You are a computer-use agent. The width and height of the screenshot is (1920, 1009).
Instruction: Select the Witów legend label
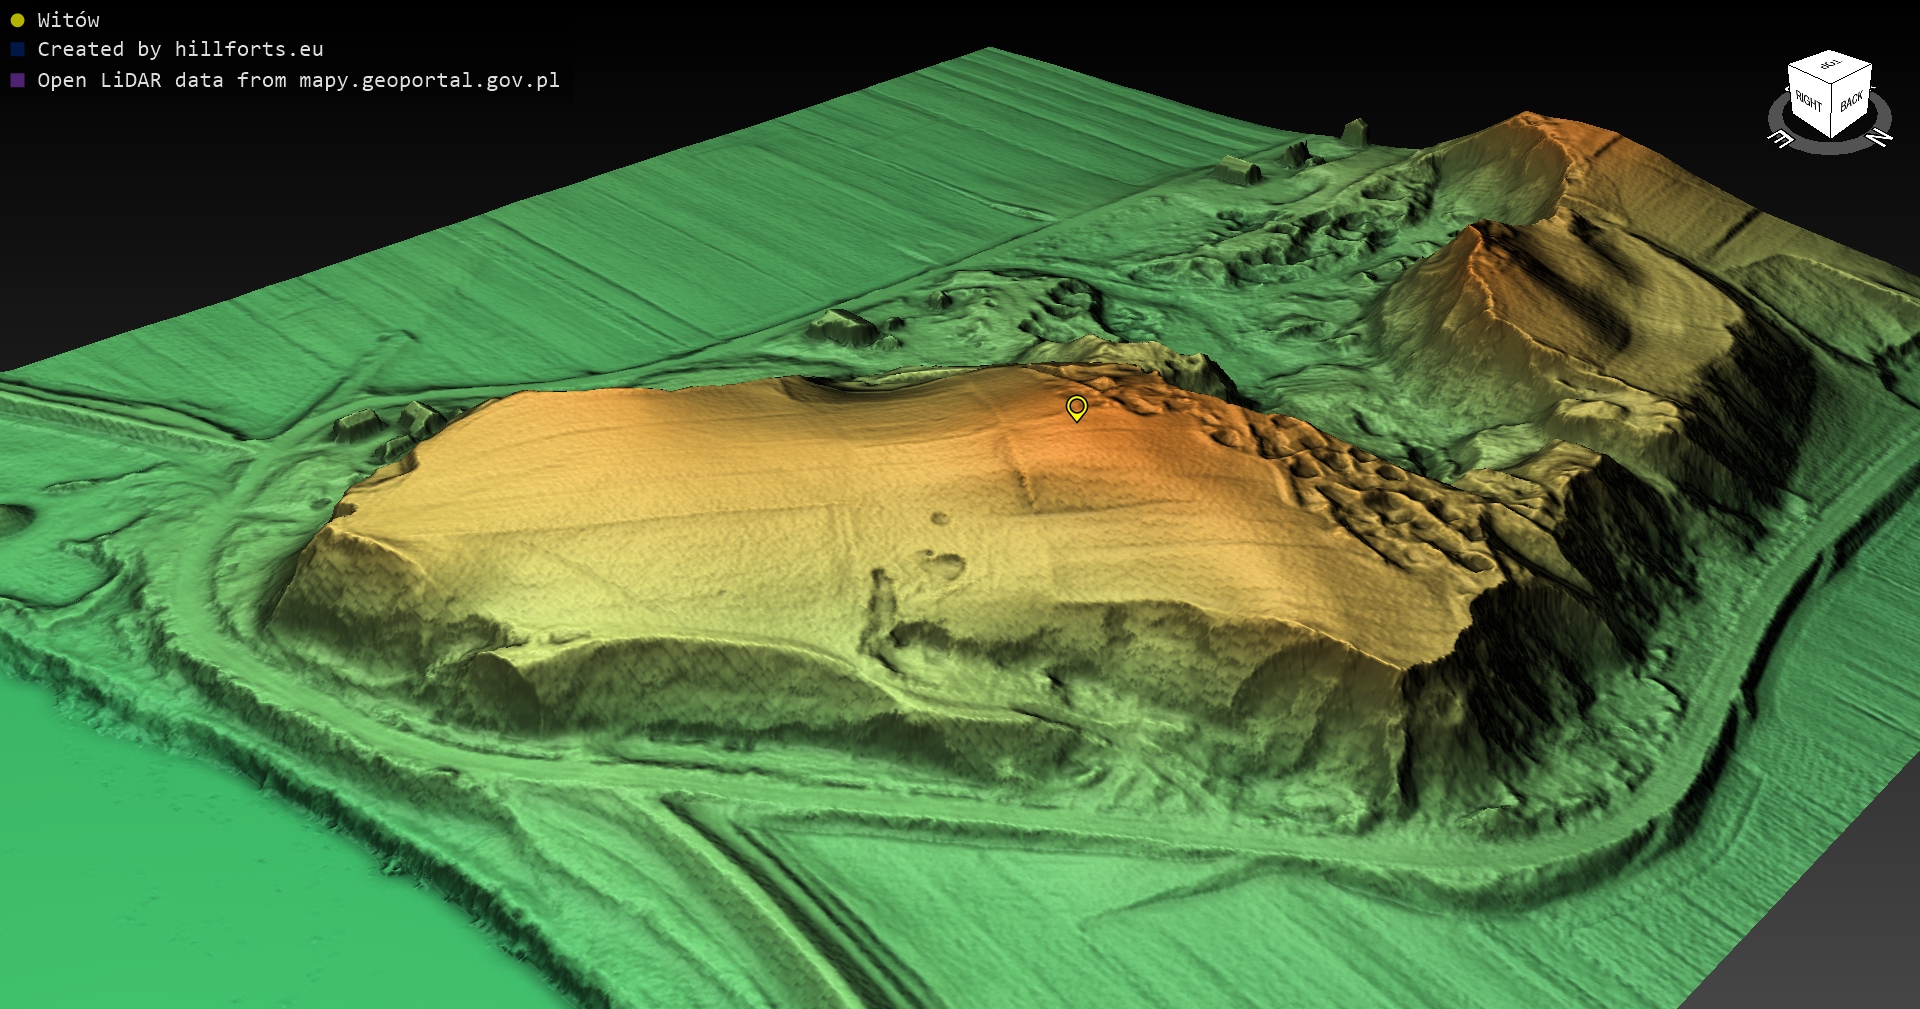[68, 20]
